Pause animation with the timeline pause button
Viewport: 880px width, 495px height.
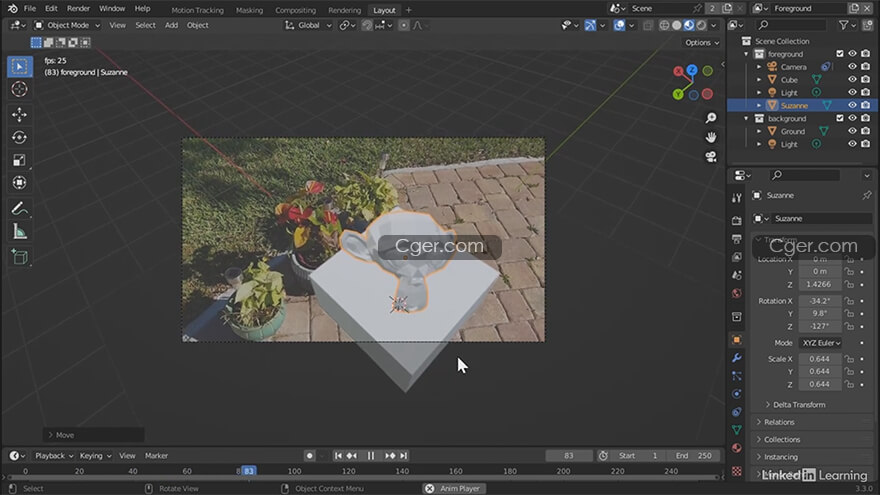click(x=371, y=456)
